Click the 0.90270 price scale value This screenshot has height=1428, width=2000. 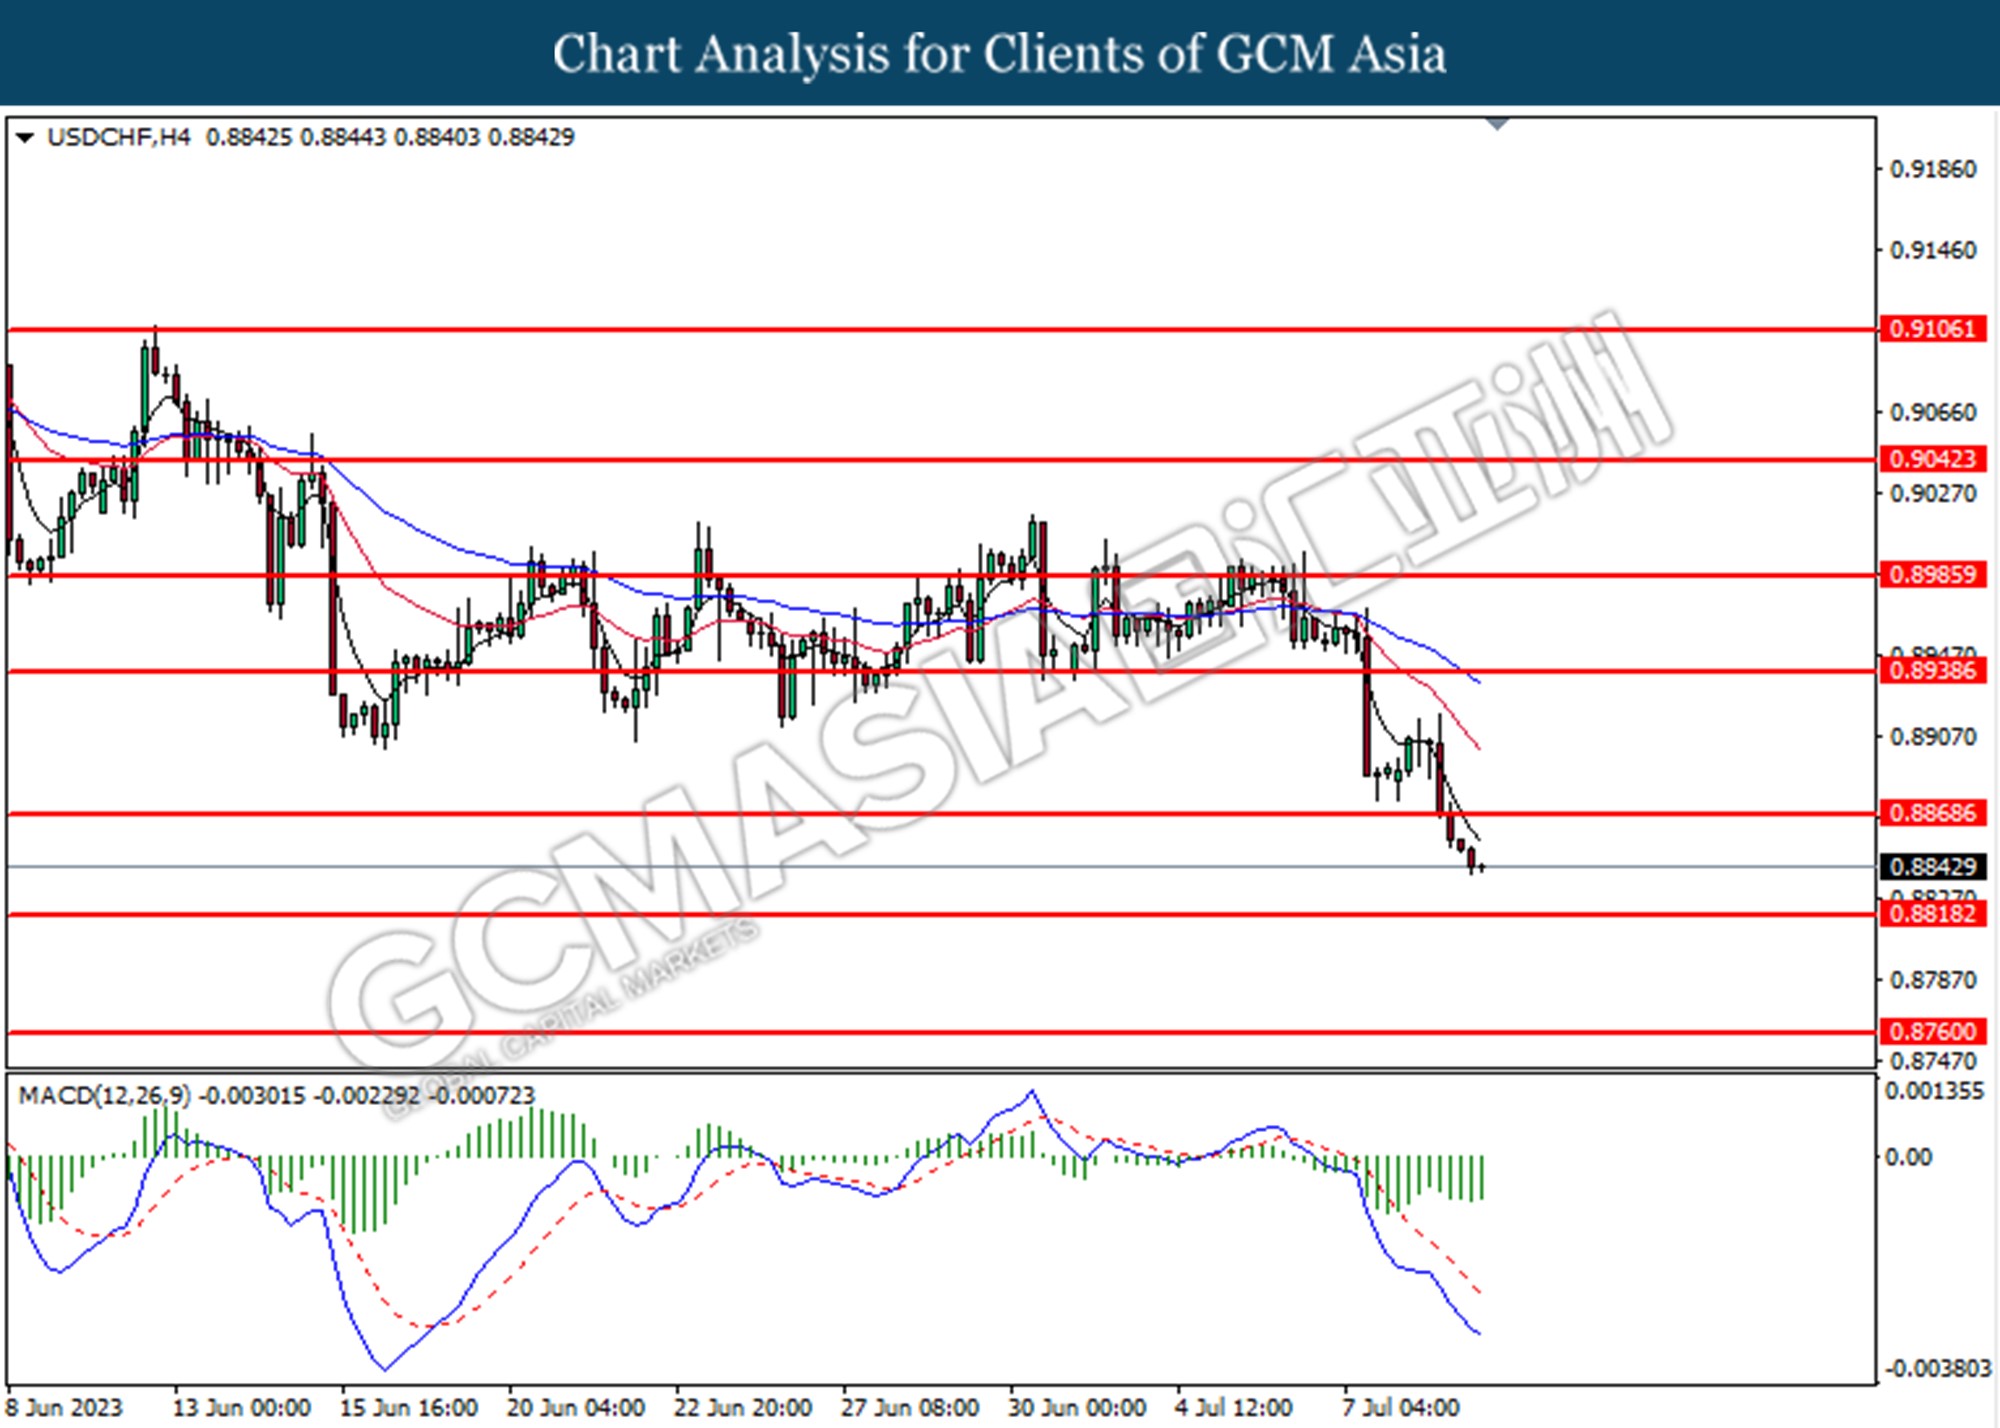[1933, 493]
